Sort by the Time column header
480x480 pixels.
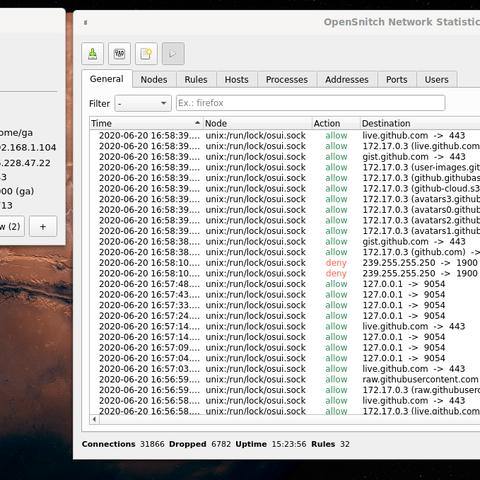point(146,123)
